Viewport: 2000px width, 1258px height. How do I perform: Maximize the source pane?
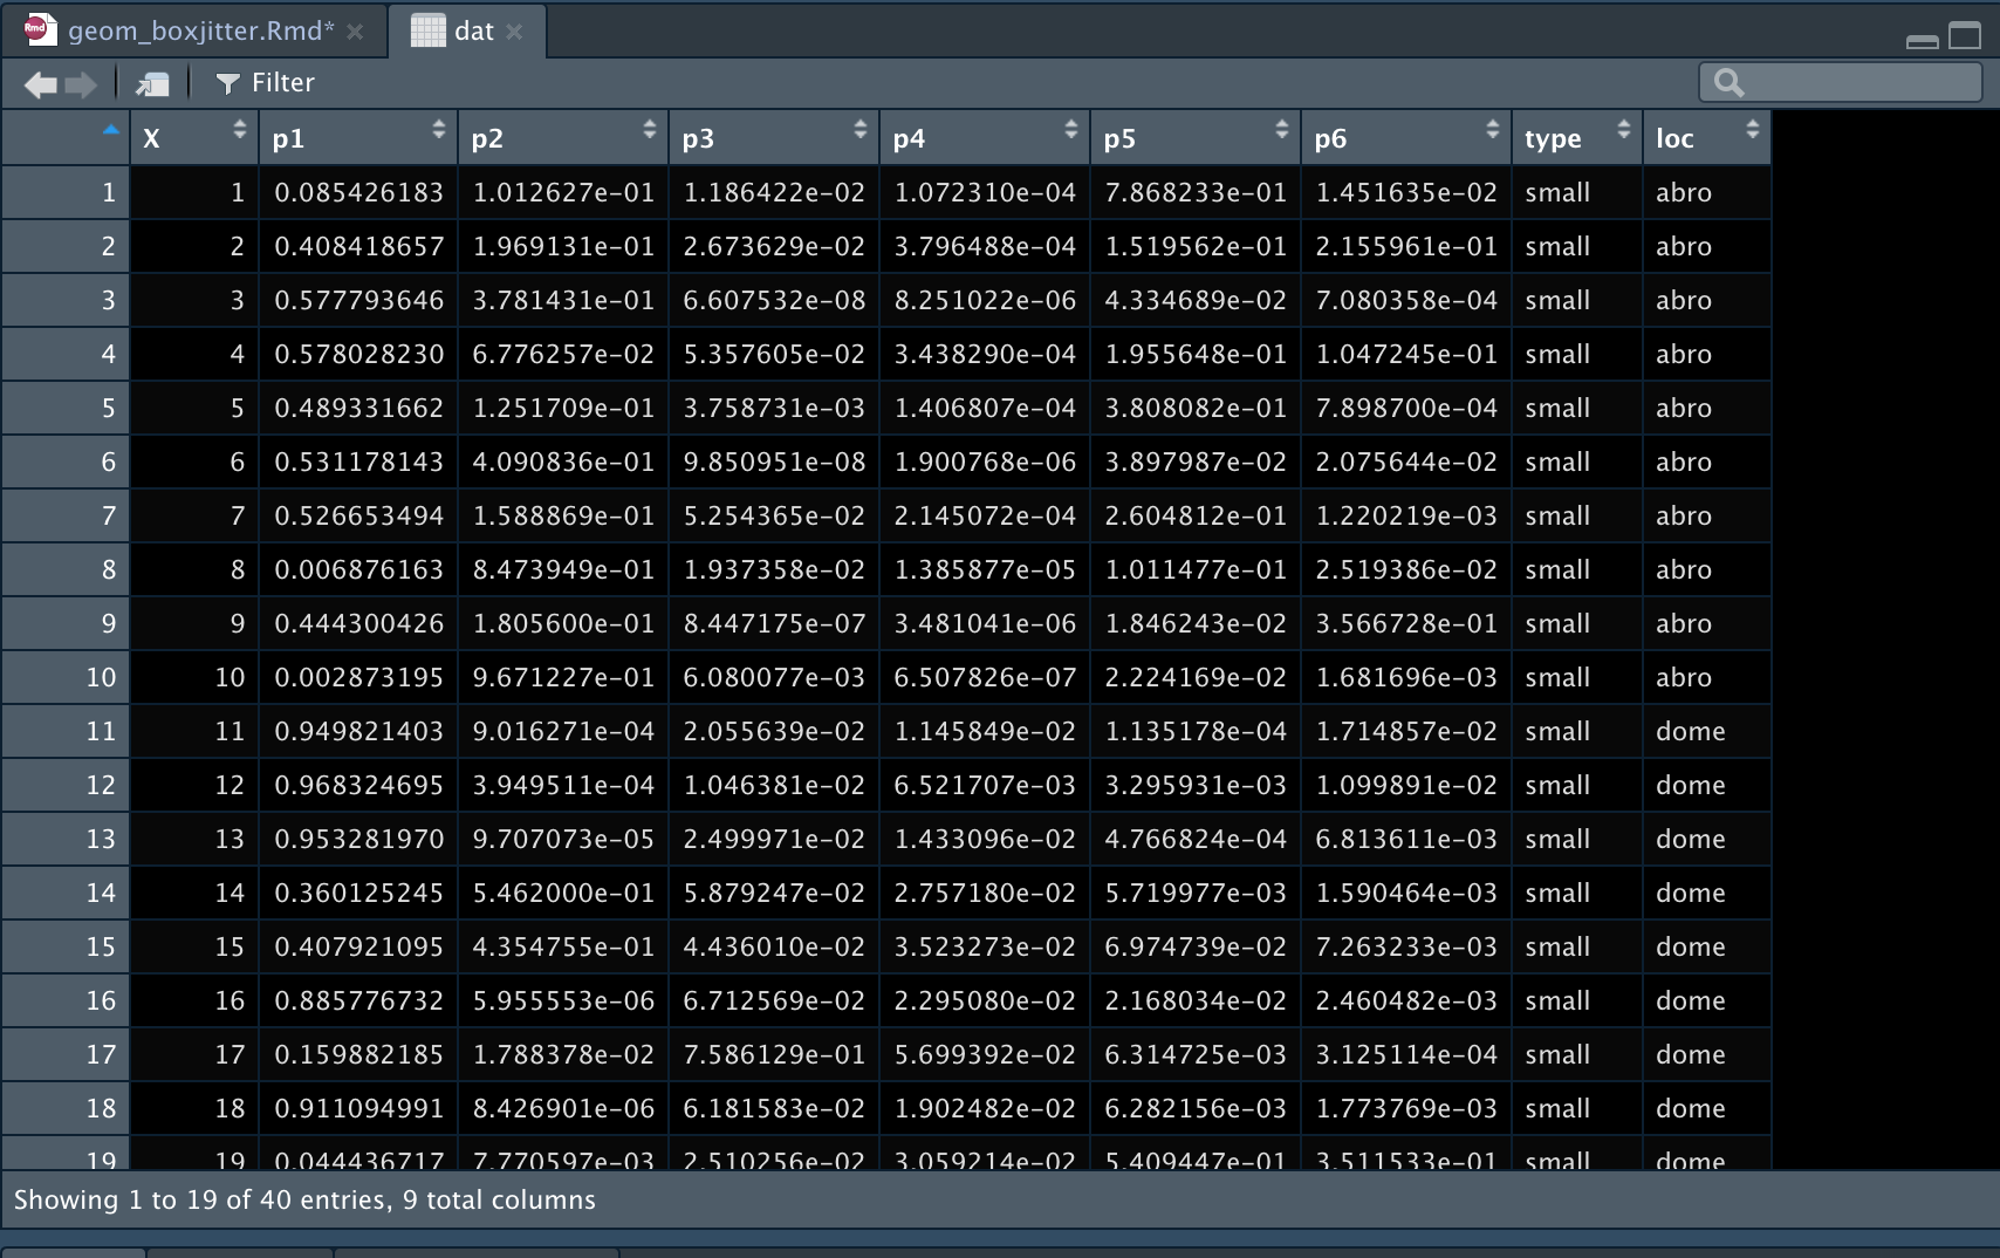(x=1965, y=36)
